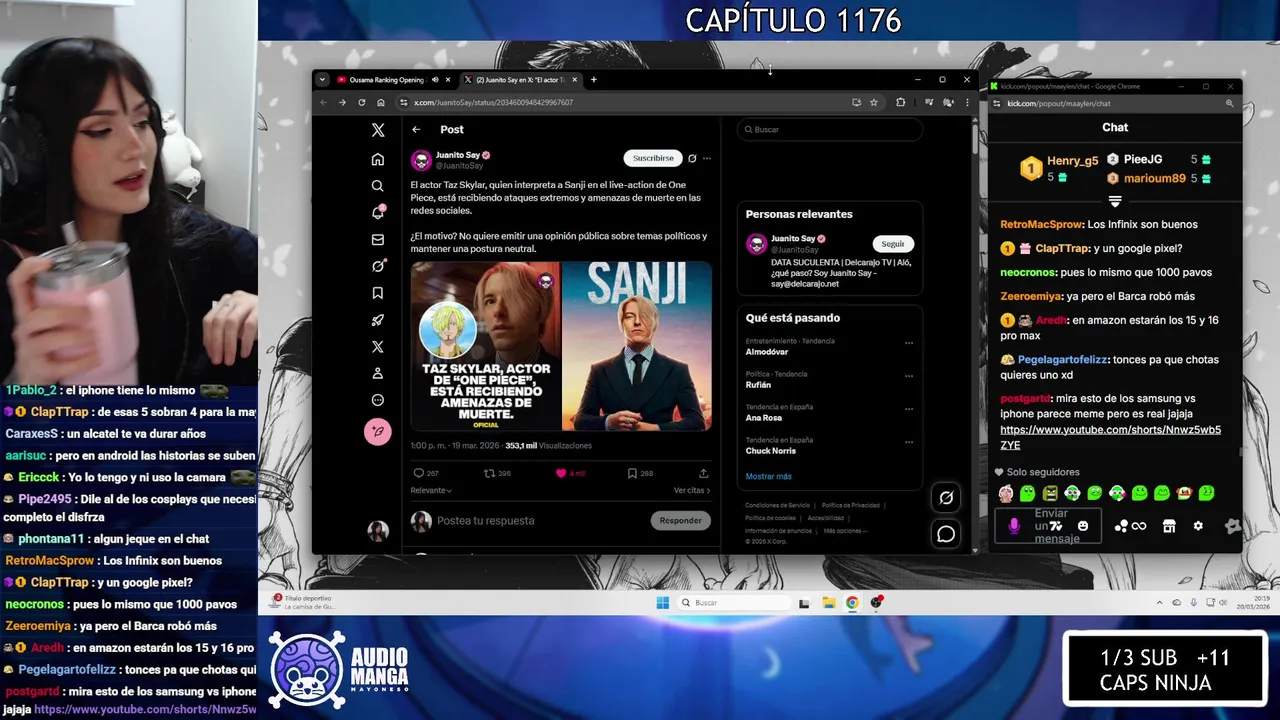1280x720 pixels.
Task: Open the Taz Skylar death threats image
Action: coord(485,347)
